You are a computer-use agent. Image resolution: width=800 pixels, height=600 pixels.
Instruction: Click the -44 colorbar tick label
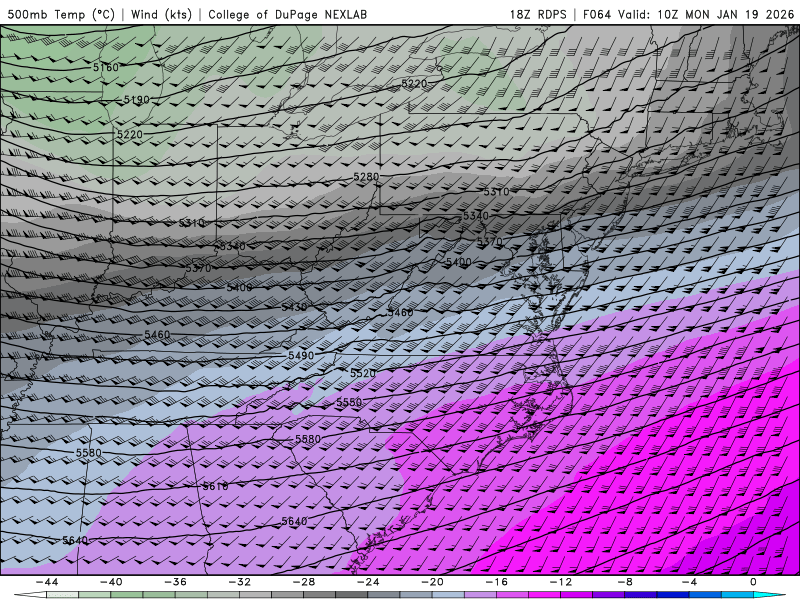point(47,582)
